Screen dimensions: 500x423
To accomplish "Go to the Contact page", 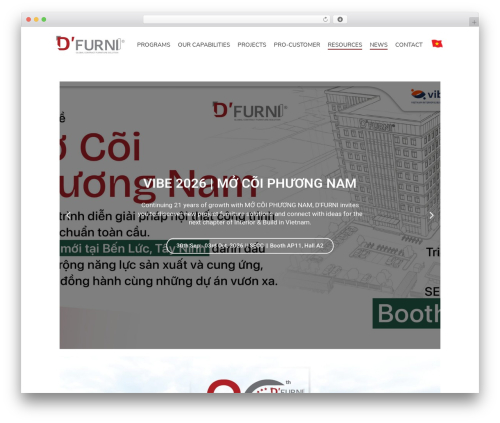I will [x=409, y=45].
